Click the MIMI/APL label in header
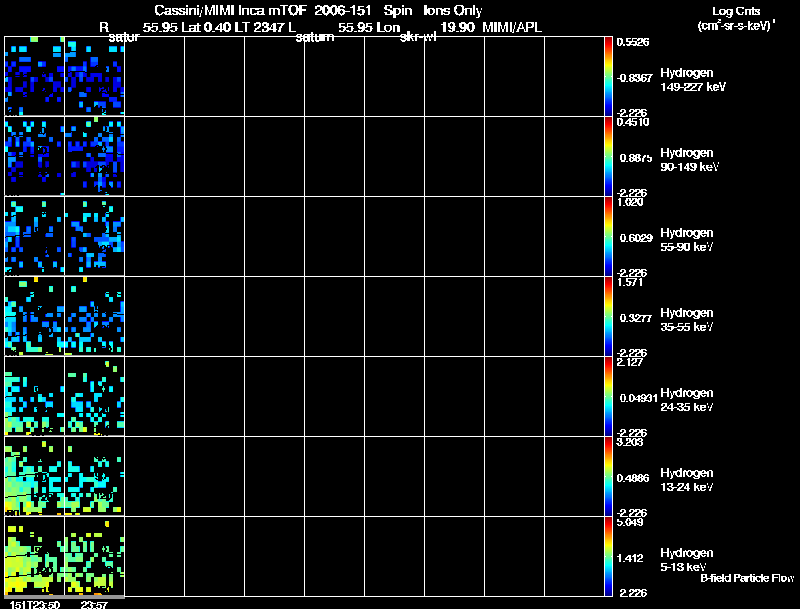 click(x=512, y=27)
